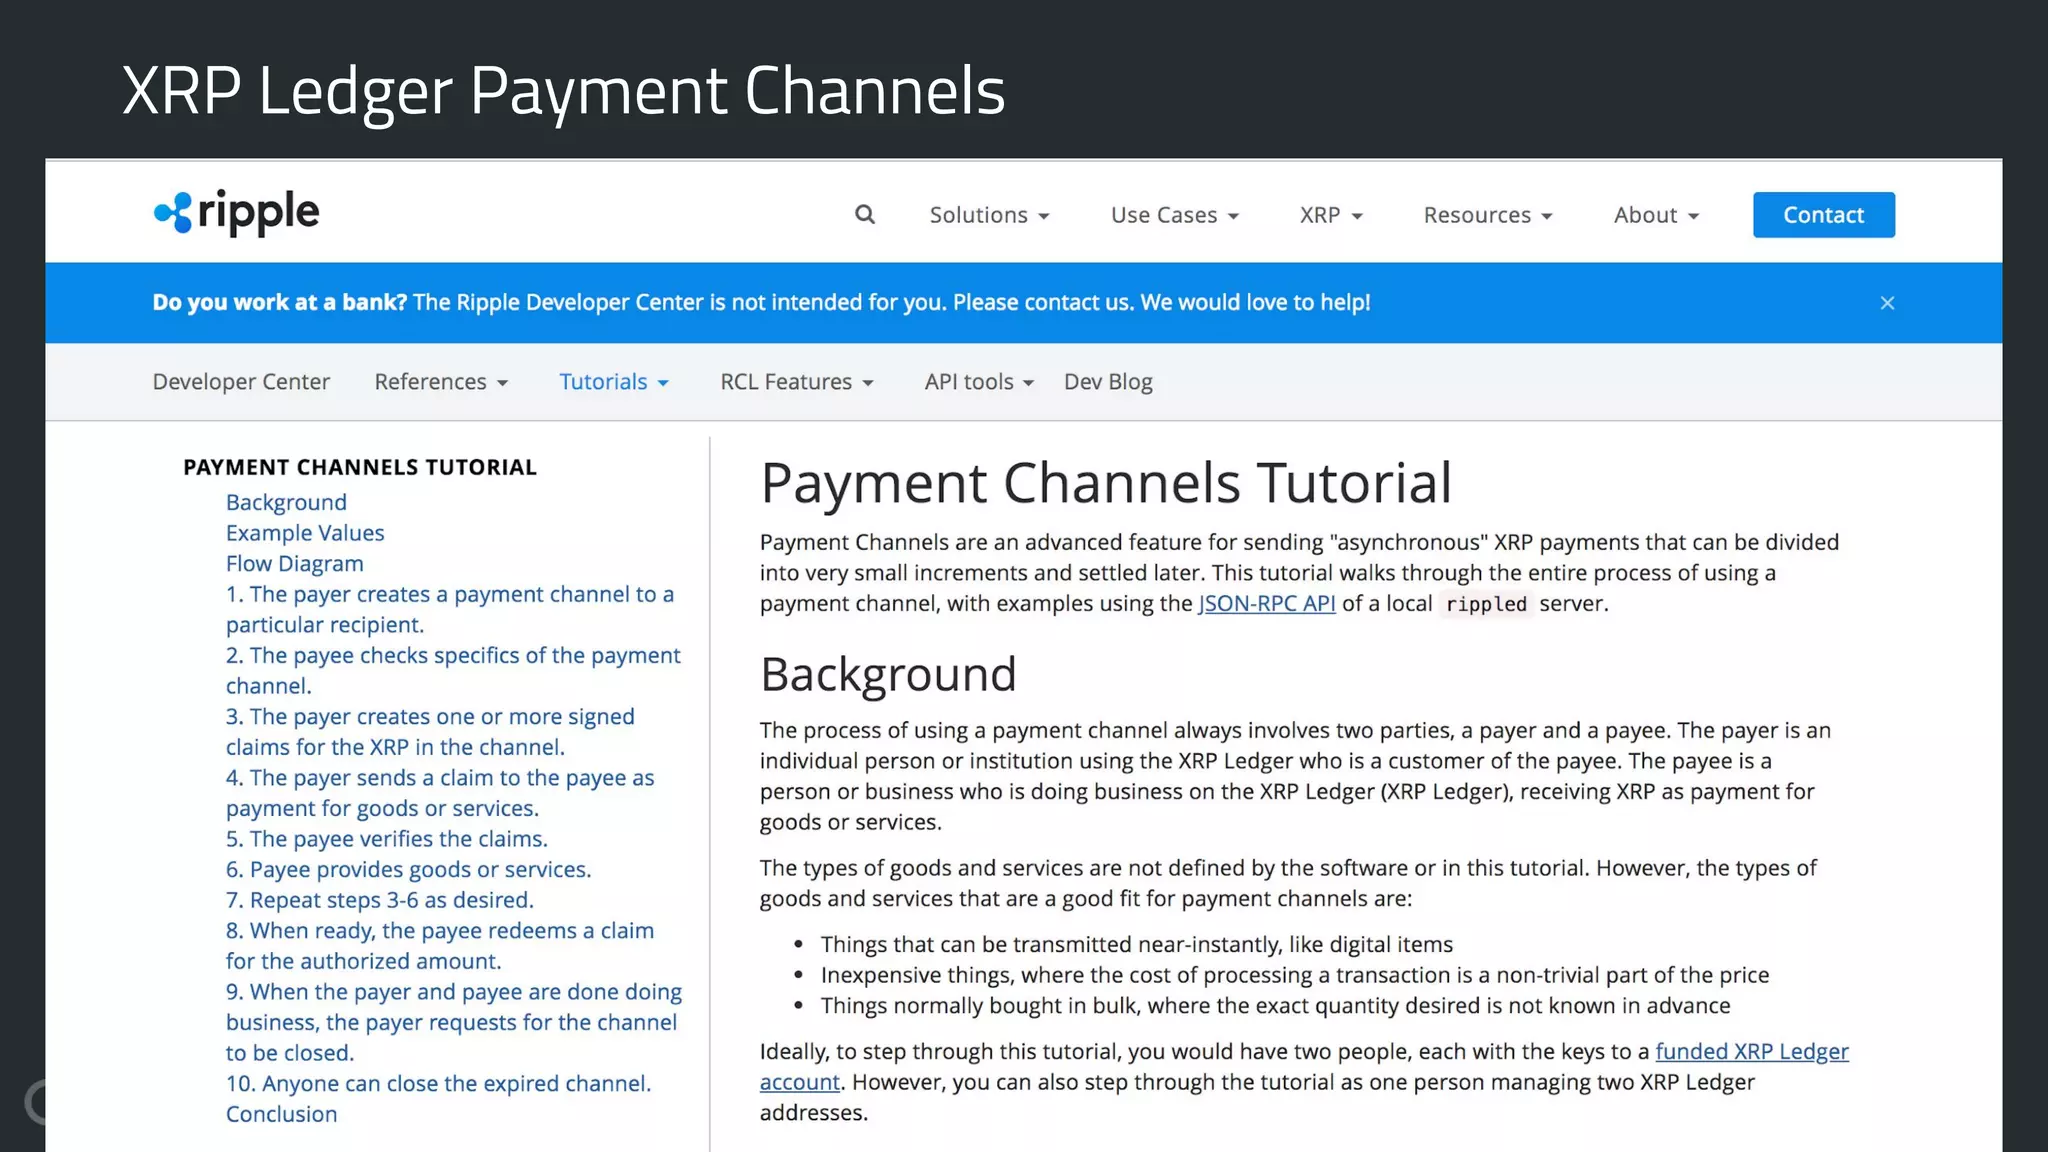Jump to Flow Diagram section
This screenshot has height=1152, width=2048.
click(294, 564)
